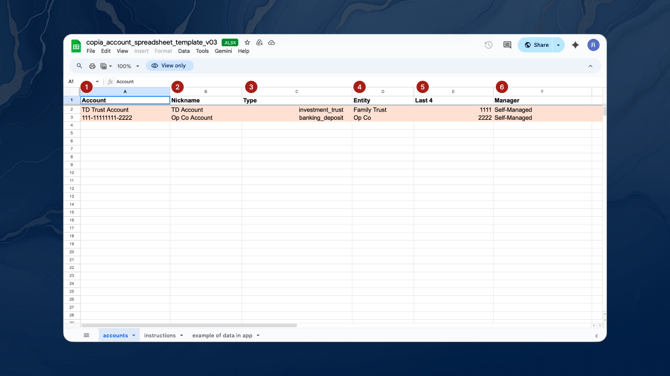Image resolution: width=670 pixels, height=376 pixels.
Task: Open the Name box dropdown arrow
Action: coord(97,82)
